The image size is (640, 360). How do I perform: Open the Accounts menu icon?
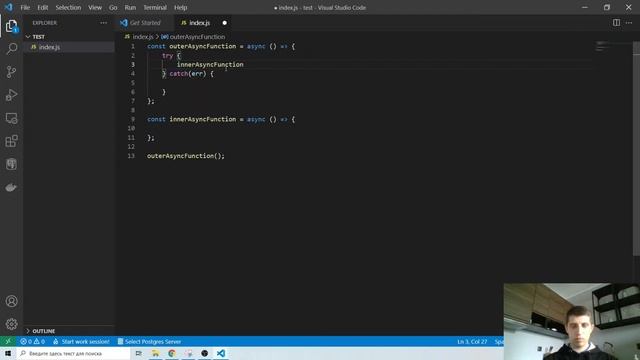pyautogui.click(x=11, y=301)
